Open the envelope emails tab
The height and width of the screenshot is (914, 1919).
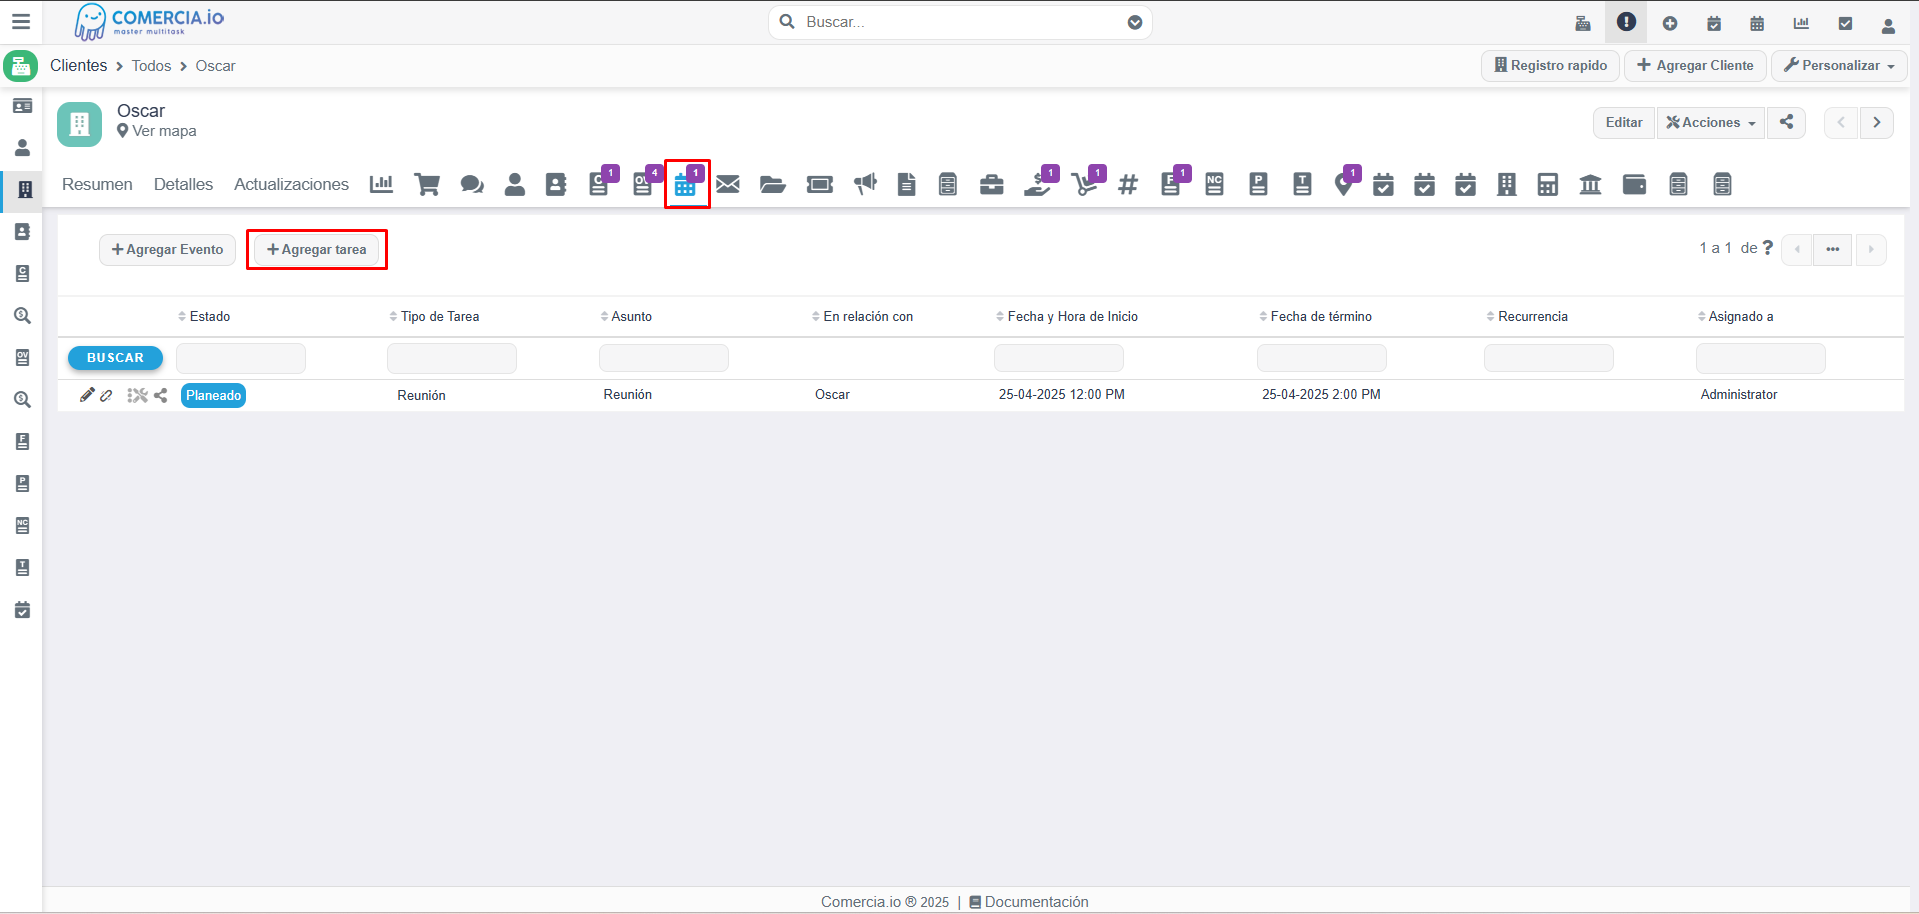coord(728,184)
